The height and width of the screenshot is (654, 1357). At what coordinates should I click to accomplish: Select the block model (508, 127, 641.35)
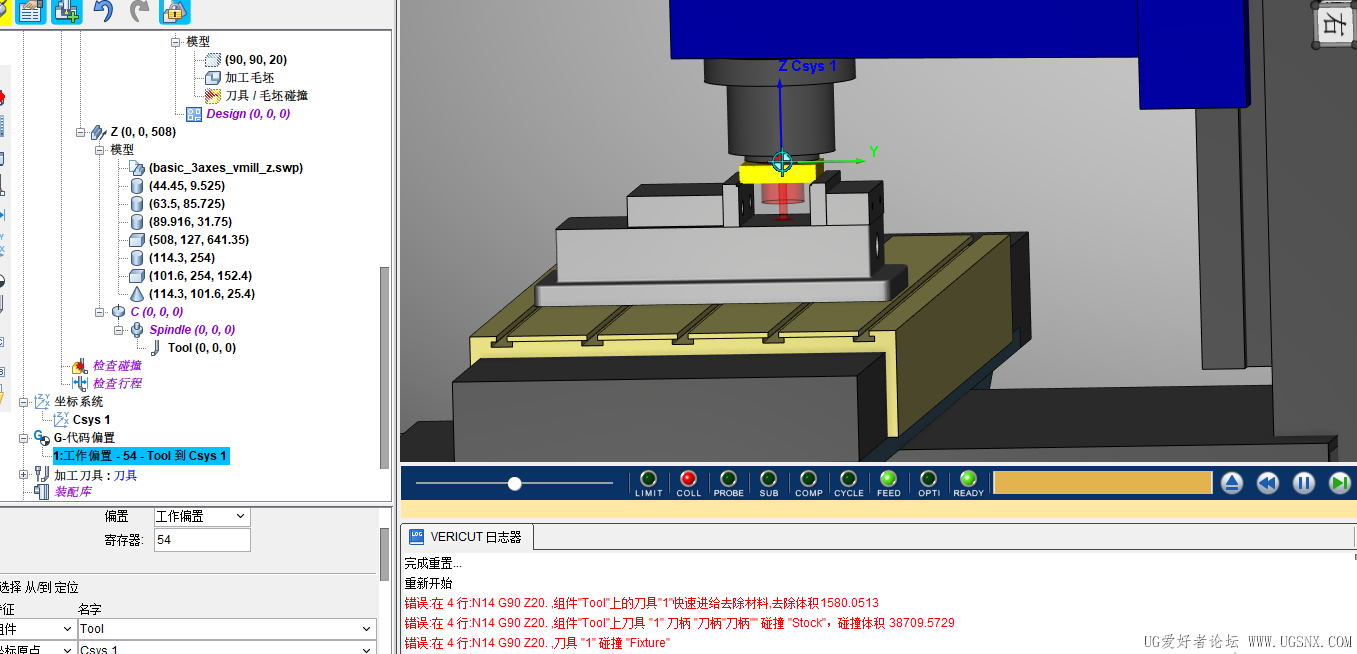click(x=198, y=240)
